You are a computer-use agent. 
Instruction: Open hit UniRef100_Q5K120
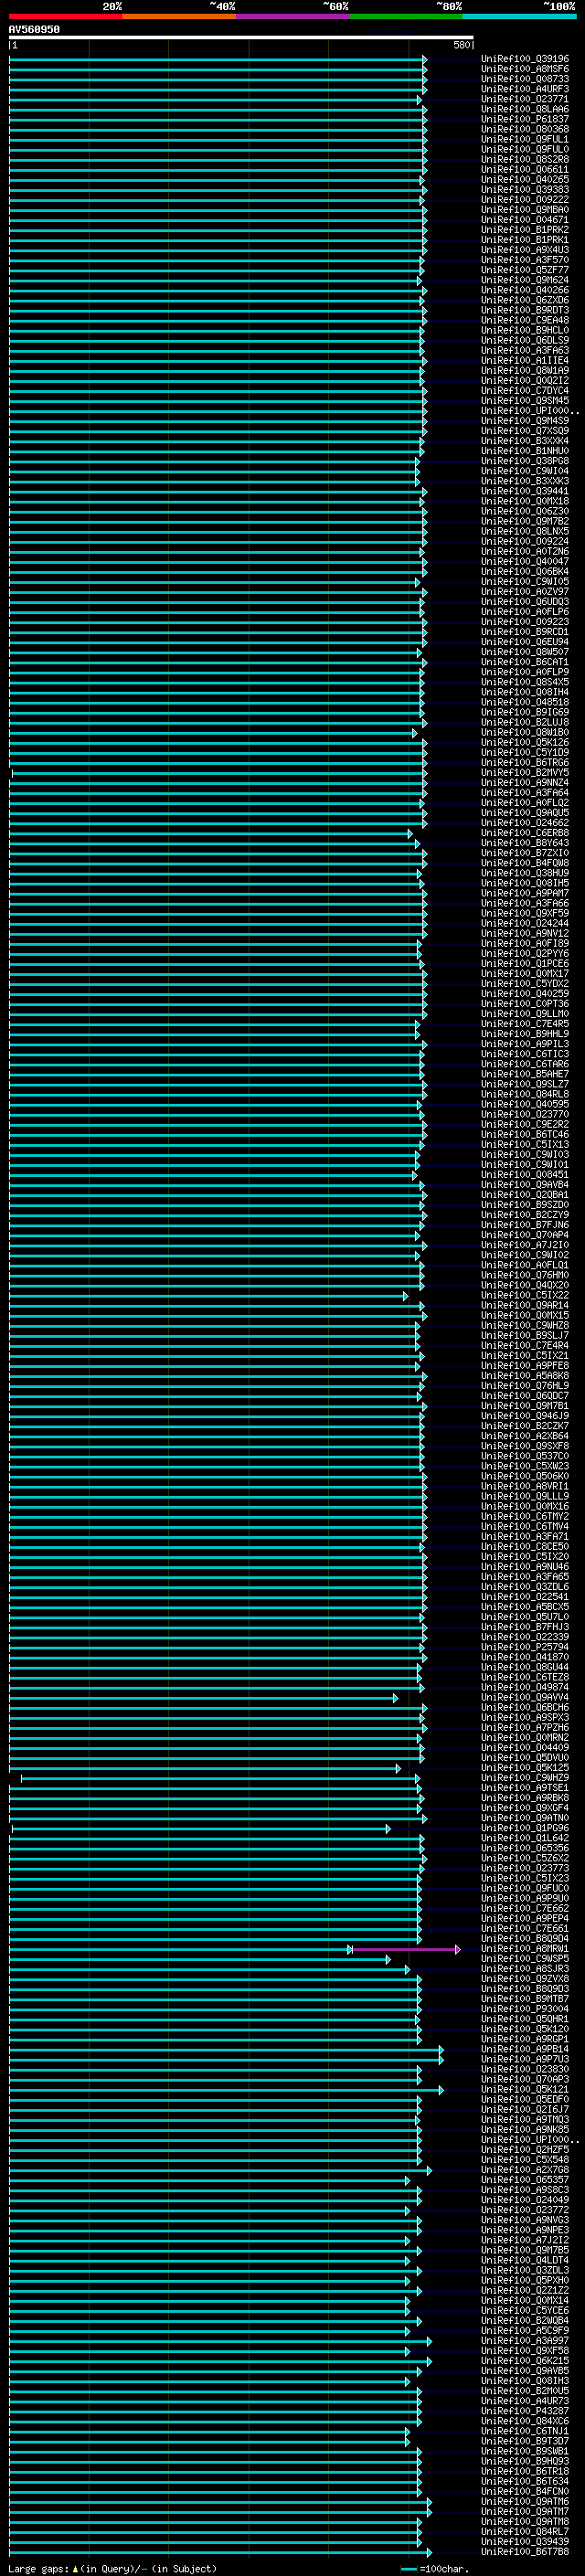tap(525, 2029)
